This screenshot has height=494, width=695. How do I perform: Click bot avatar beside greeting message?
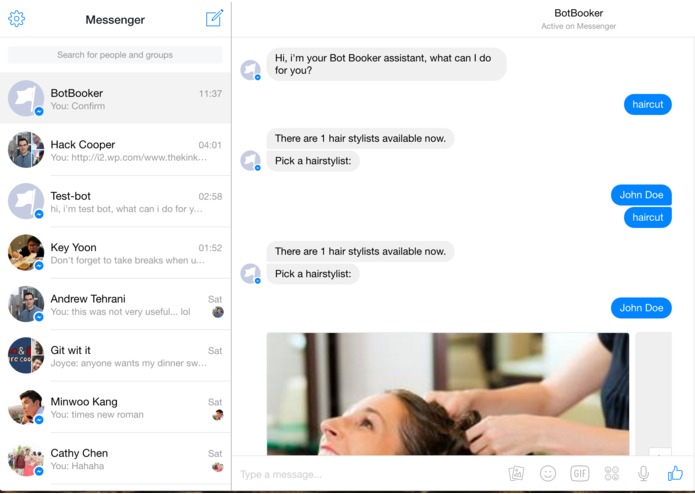tap(250, 70)
